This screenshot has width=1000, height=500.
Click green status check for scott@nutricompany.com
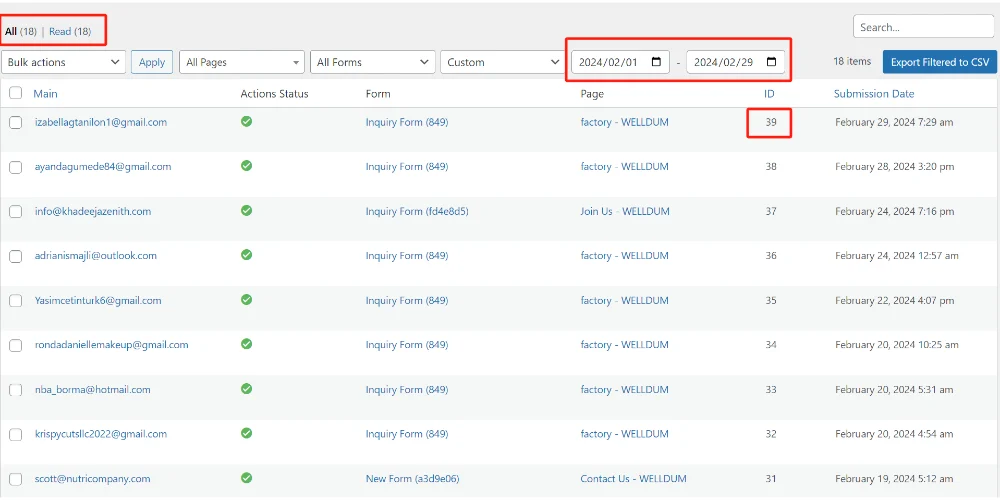coord(246,478)
